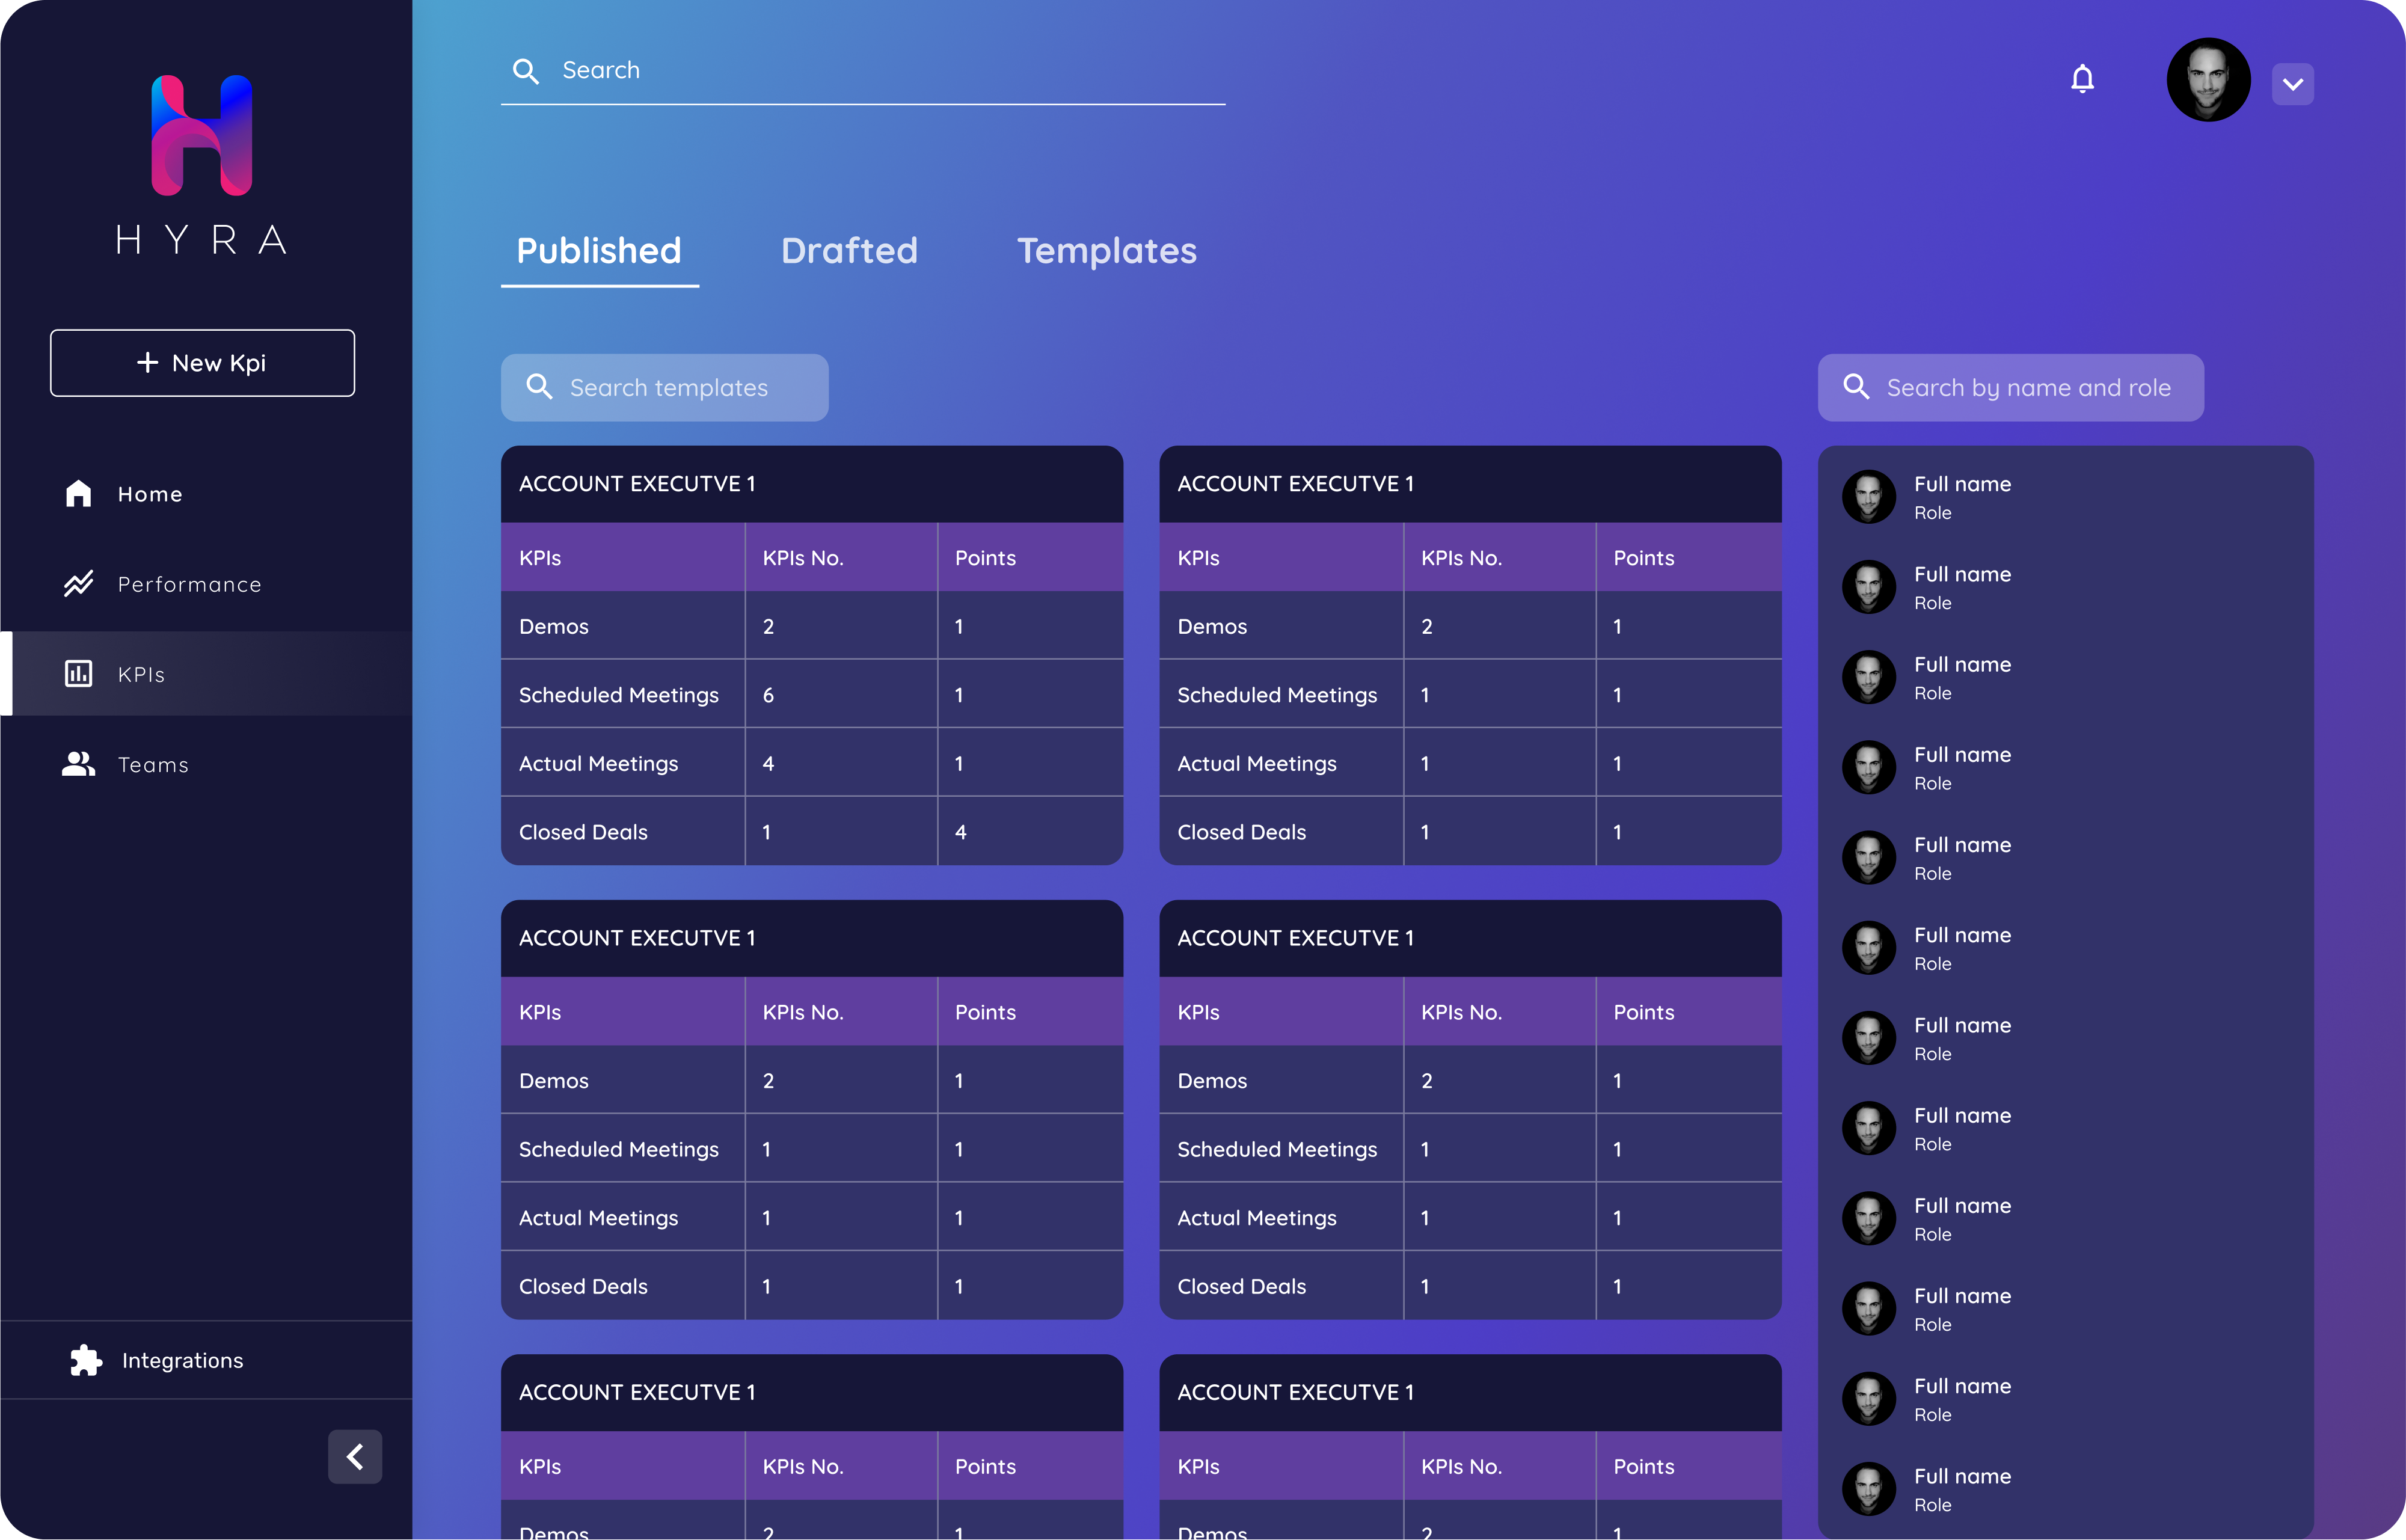Click the tenth Full name avatar in the list
Screen dimensions: 2406x1540
[1869, 1308]
